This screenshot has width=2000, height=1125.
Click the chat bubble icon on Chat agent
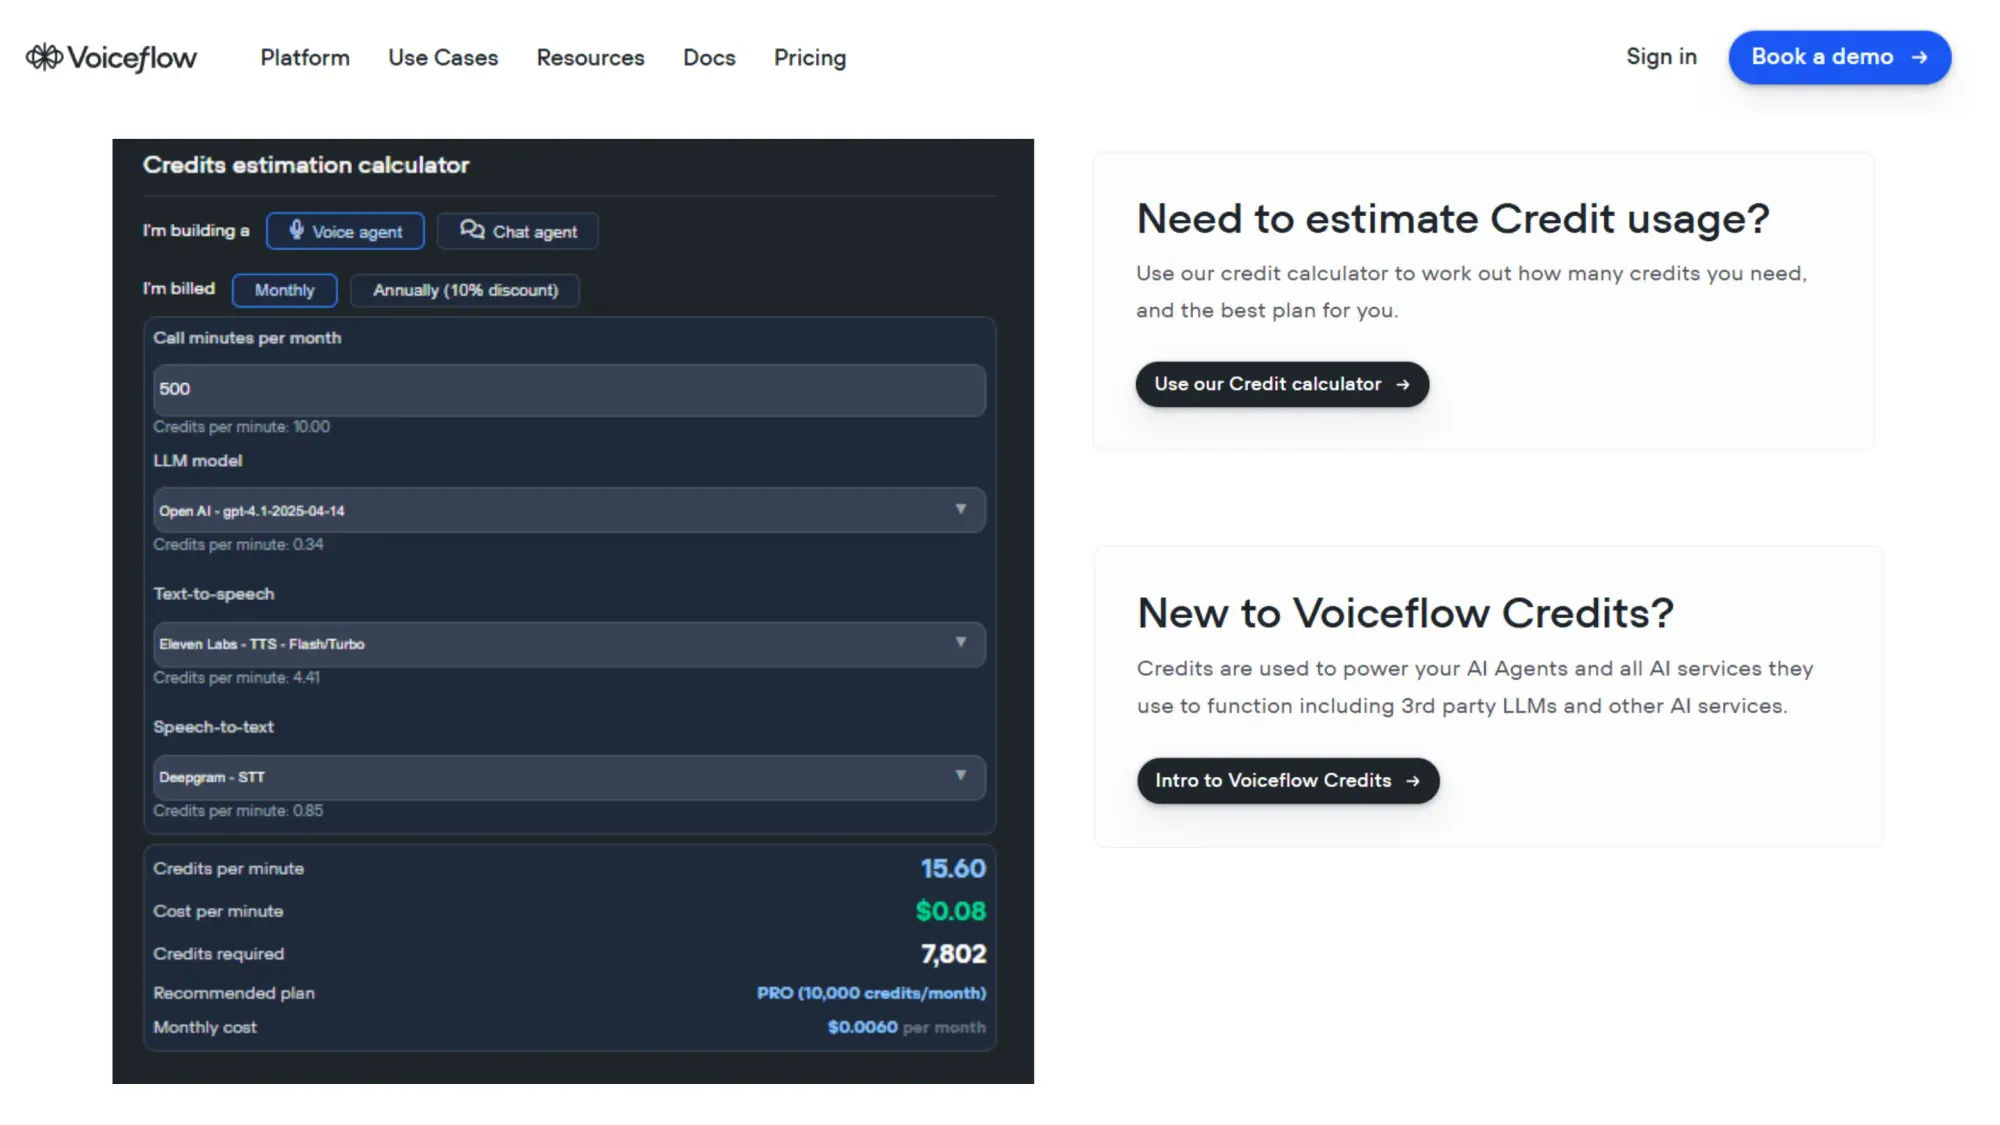[472, 231]
